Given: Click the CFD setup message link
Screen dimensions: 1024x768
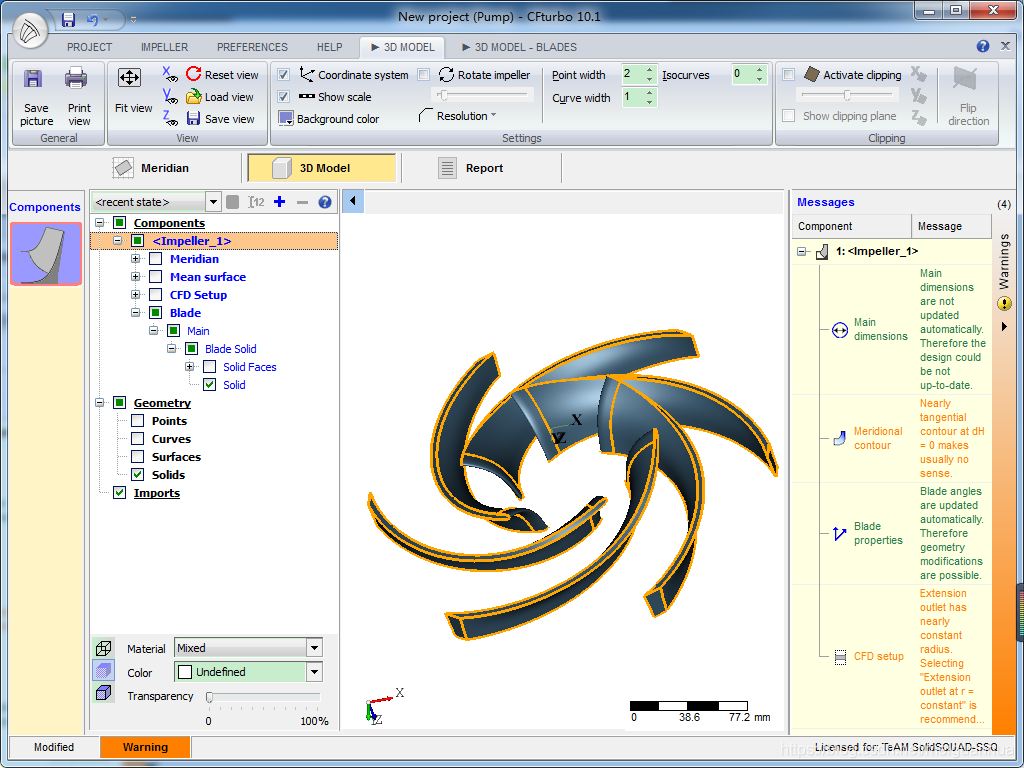Looking at the screenshot, I should [x=878, y=656].
